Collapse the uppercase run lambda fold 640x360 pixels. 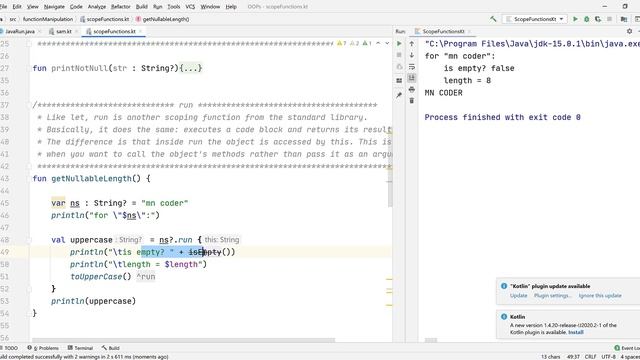coord(29,240)
